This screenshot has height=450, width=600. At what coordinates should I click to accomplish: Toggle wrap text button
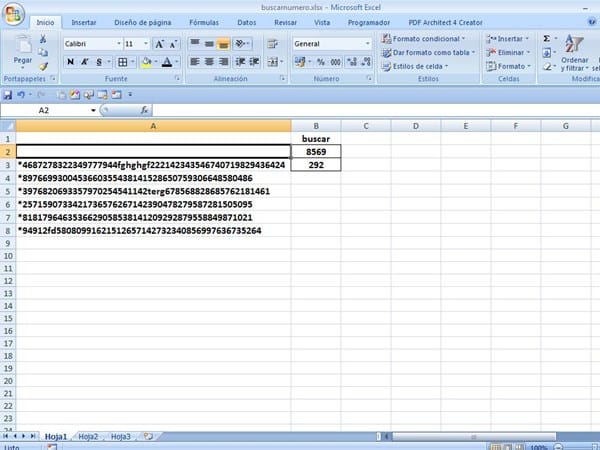[272, 44]
